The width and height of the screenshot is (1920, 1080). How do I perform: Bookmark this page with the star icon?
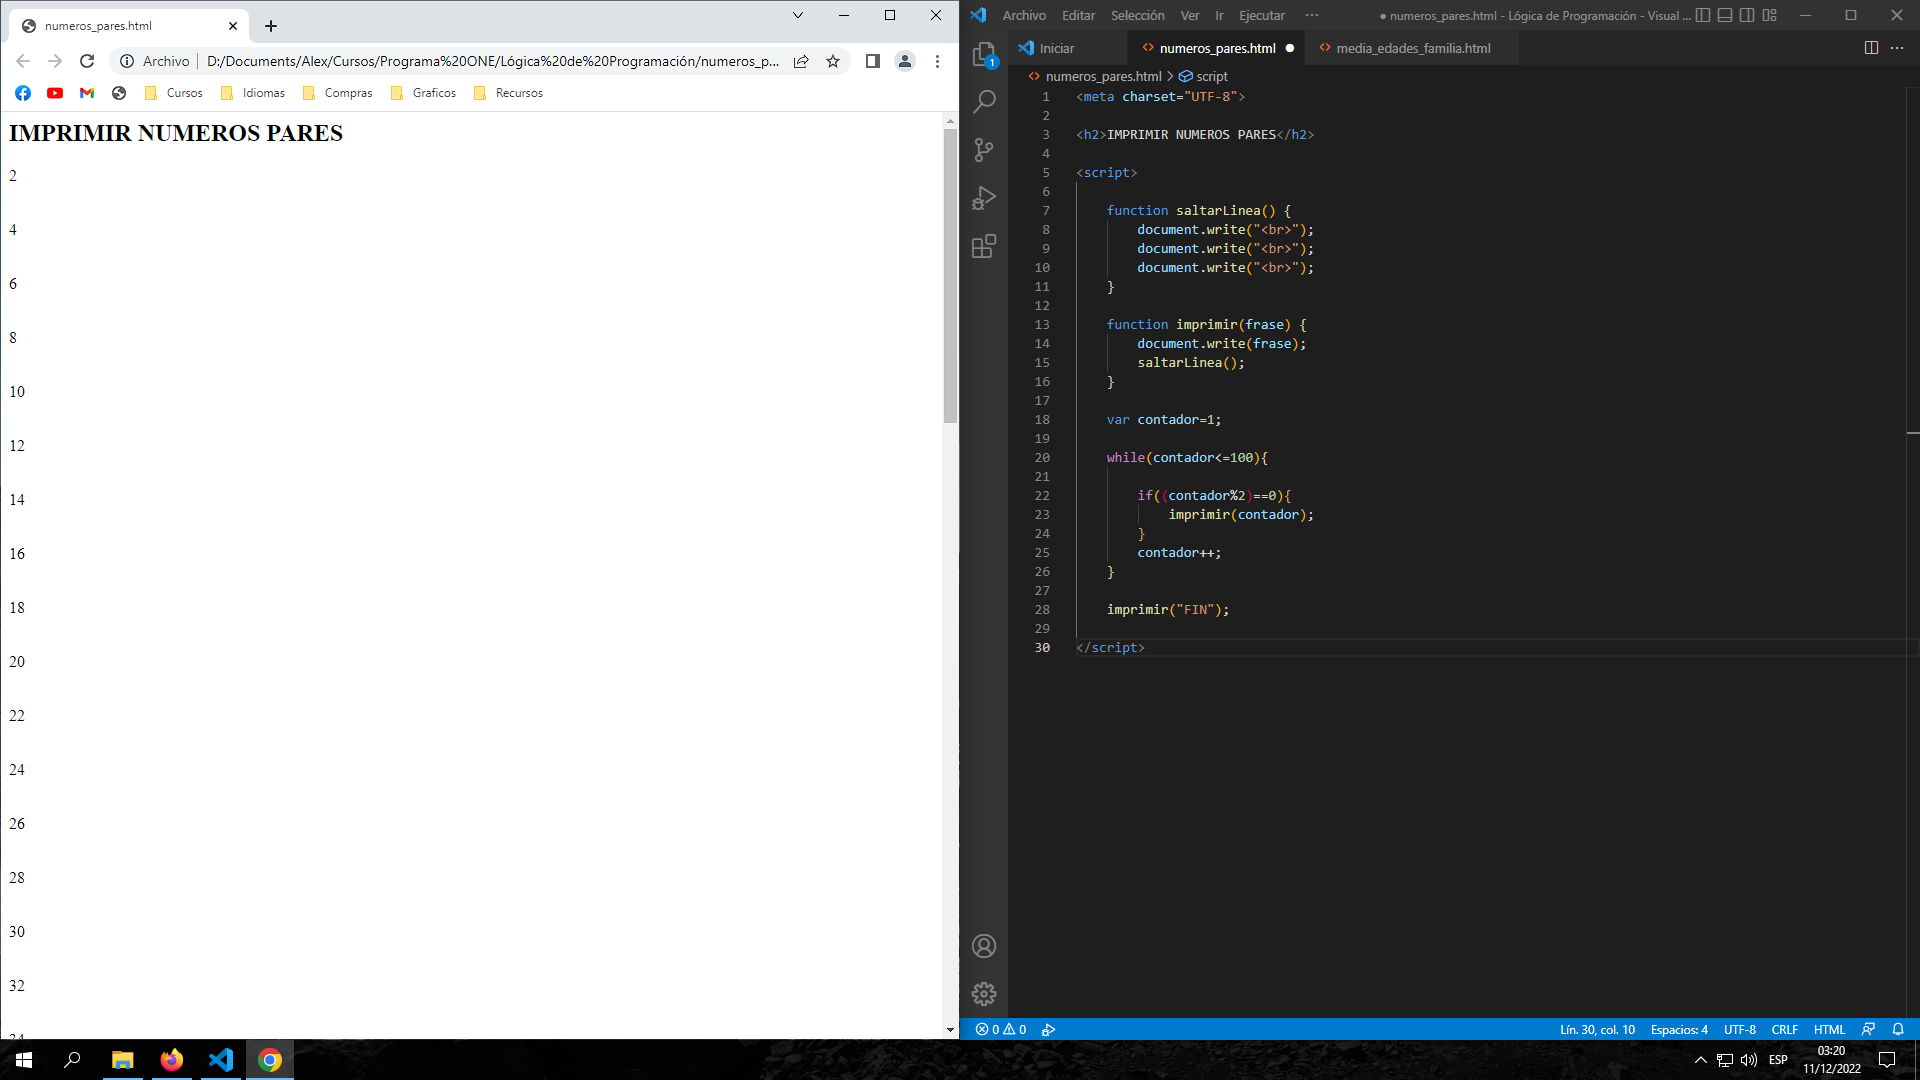(833, 61)
